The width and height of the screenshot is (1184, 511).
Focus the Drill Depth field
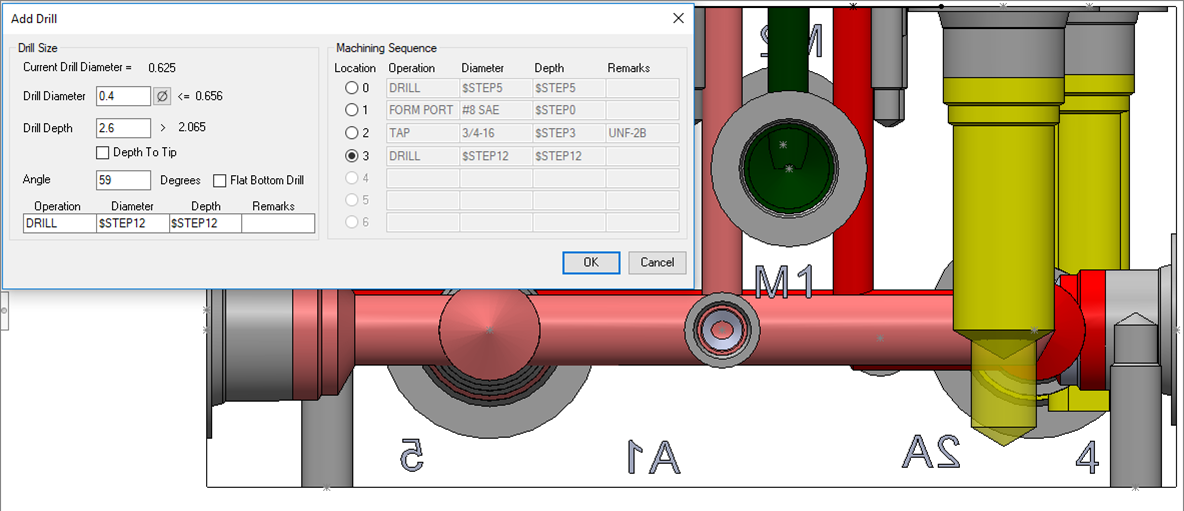point(122,128)
